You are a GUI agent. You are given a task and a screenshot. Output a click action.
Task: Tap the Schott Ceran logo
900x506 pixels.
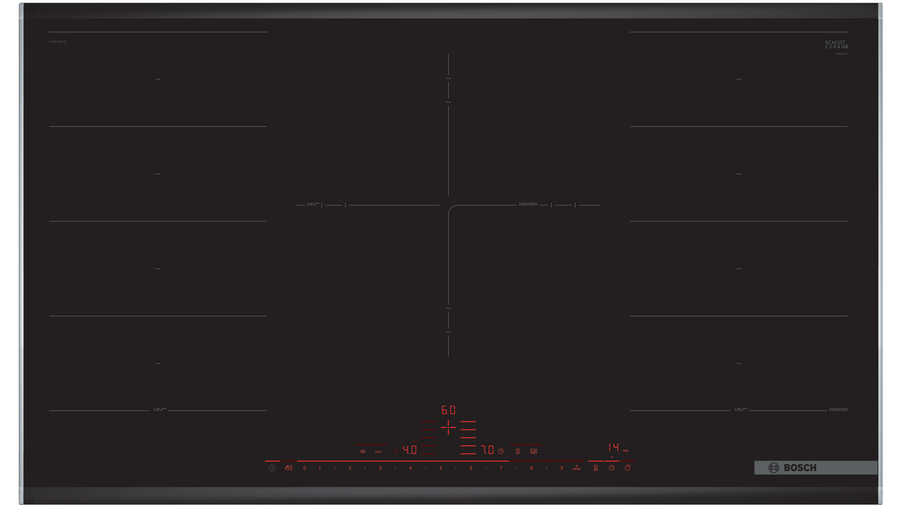(x=836, y=45)
